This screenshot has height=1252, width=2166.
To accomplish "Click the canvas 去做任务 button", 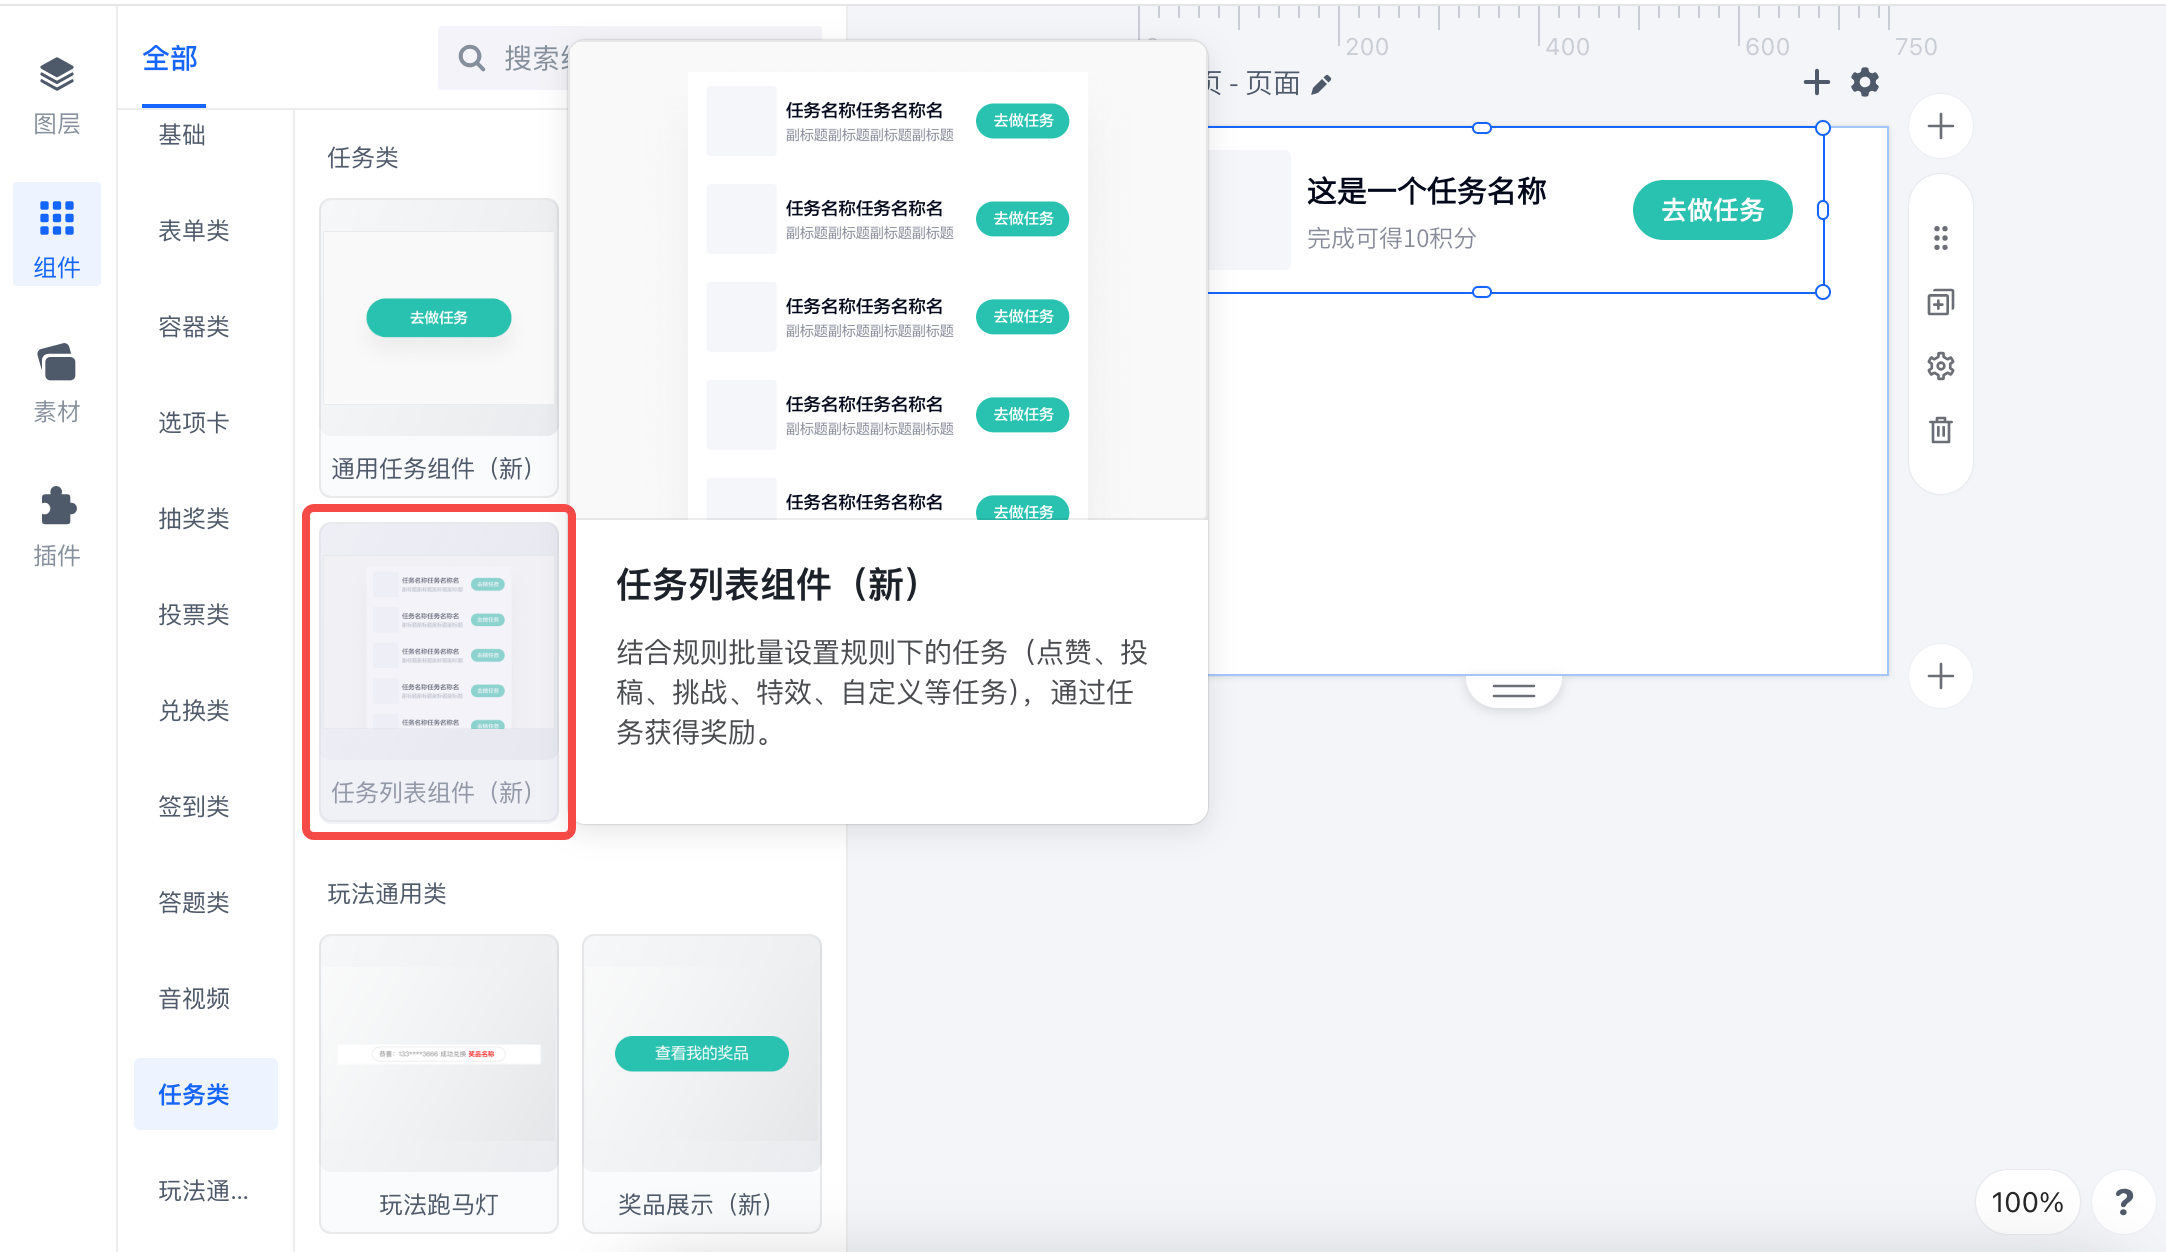I will pos(1712,210).
